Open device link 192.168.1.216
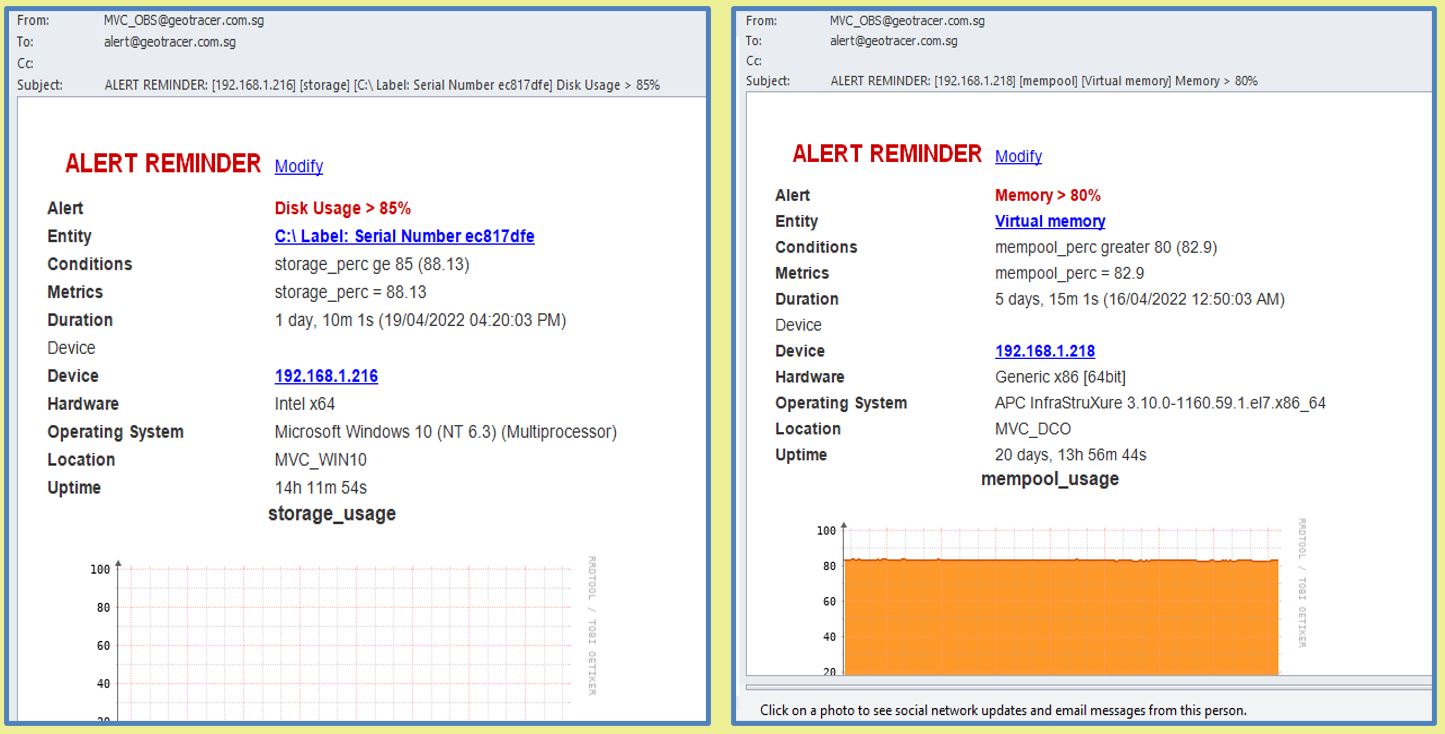 click(x=326, y=376)
